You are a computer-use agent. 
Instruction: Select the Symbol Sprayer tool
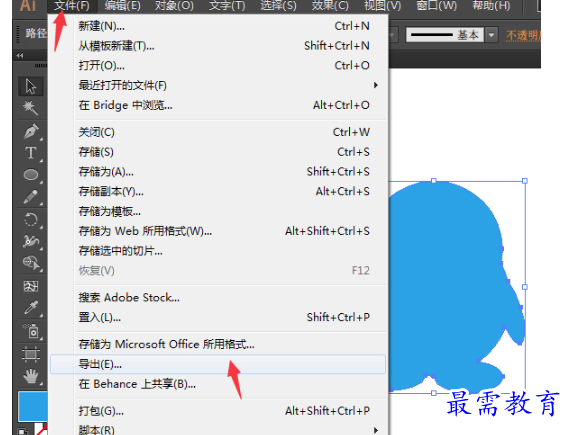(31, 331)
